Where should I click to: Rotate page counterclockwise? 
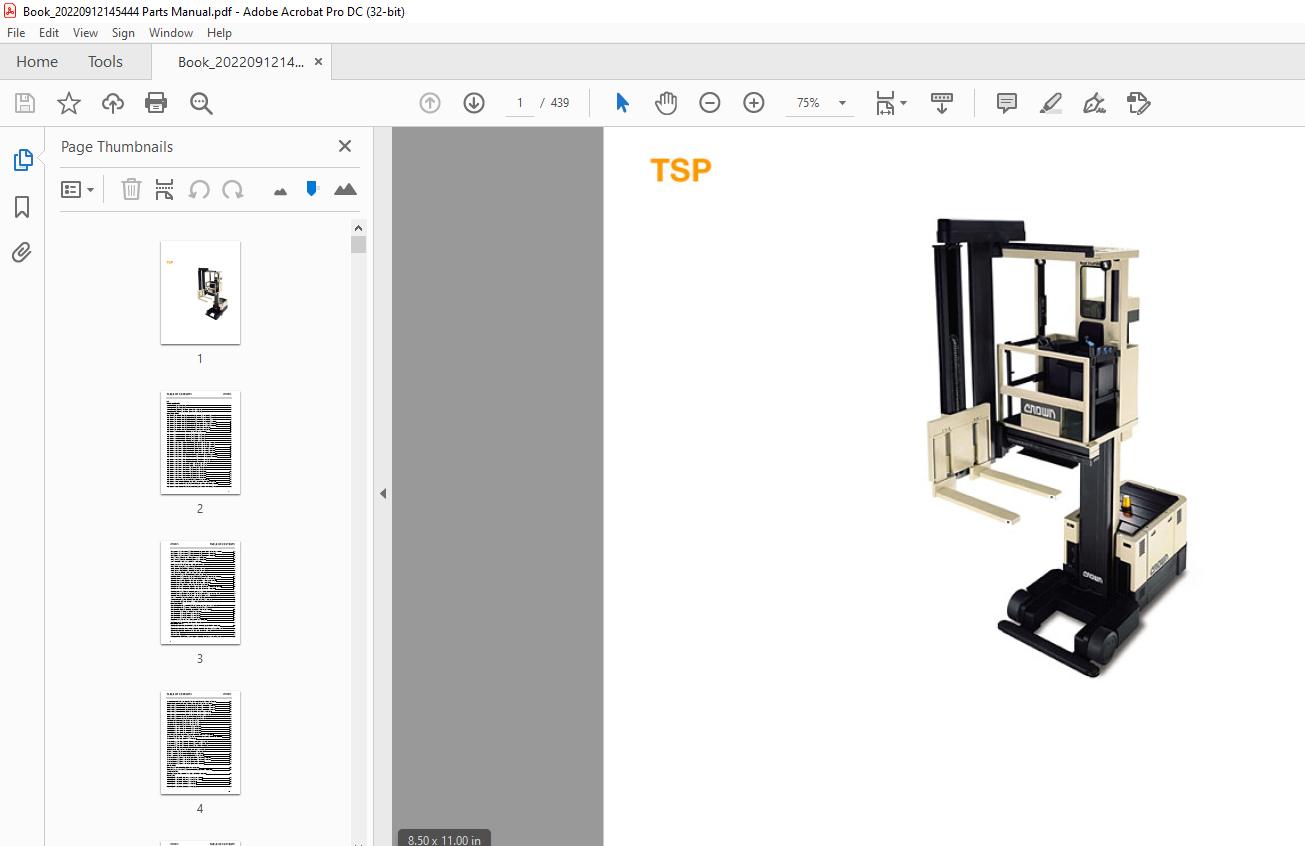(199, 189)
